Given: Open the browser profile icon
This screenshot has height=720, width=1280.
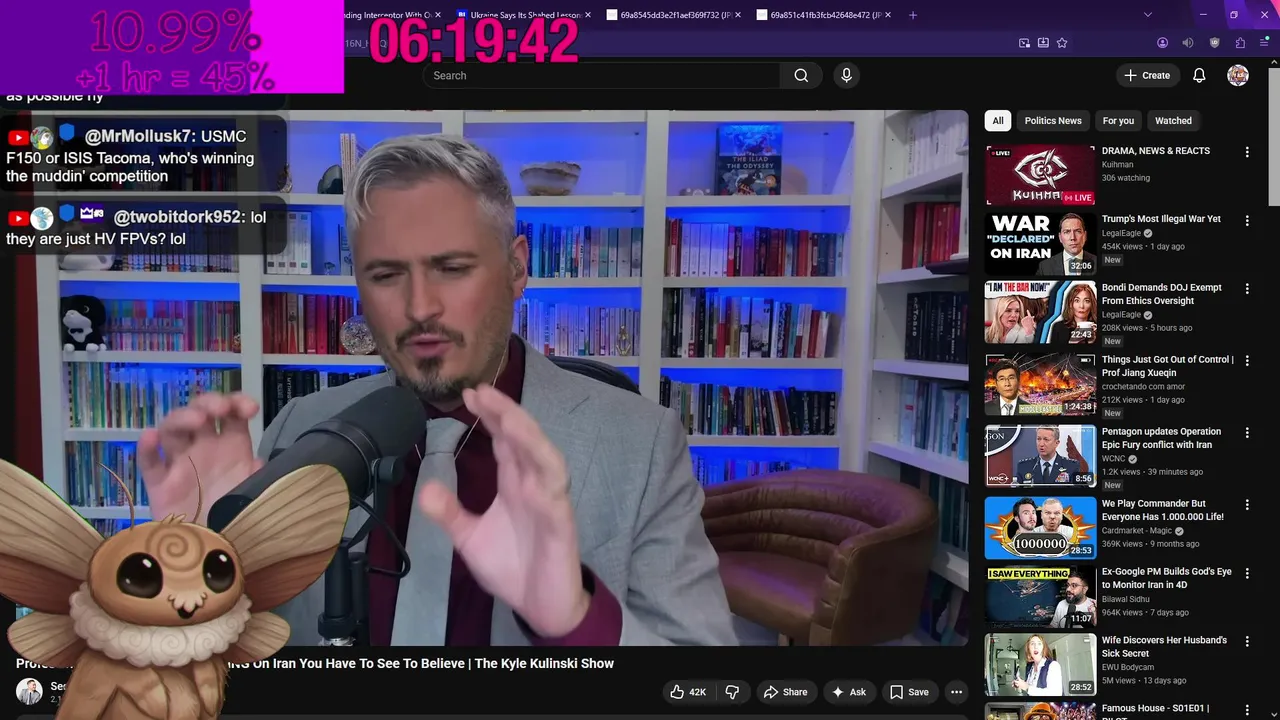Looking at the screenshot, I should pyautogui.click(x=1162, y=43).
